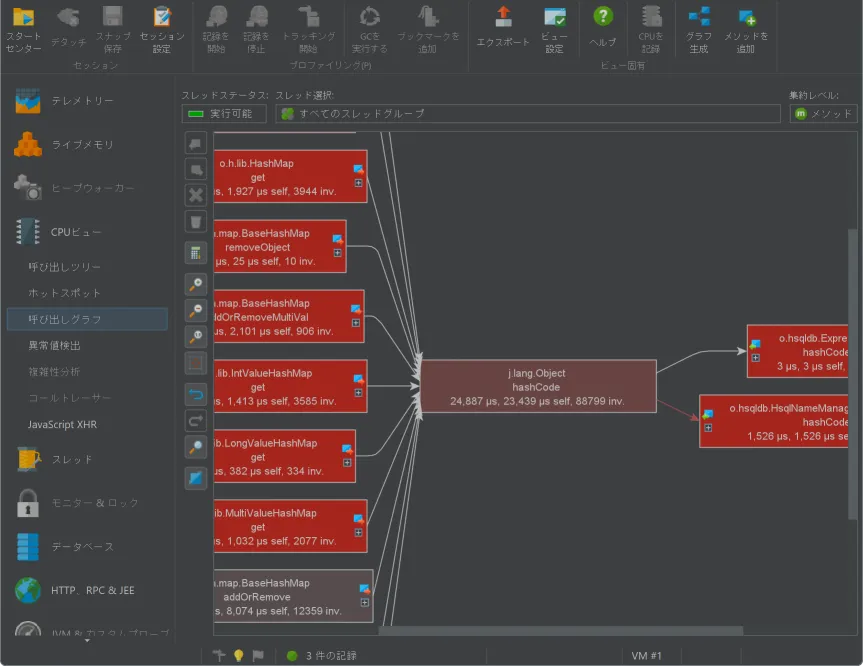Click the Detach (デタッチ) session icon

68,28
